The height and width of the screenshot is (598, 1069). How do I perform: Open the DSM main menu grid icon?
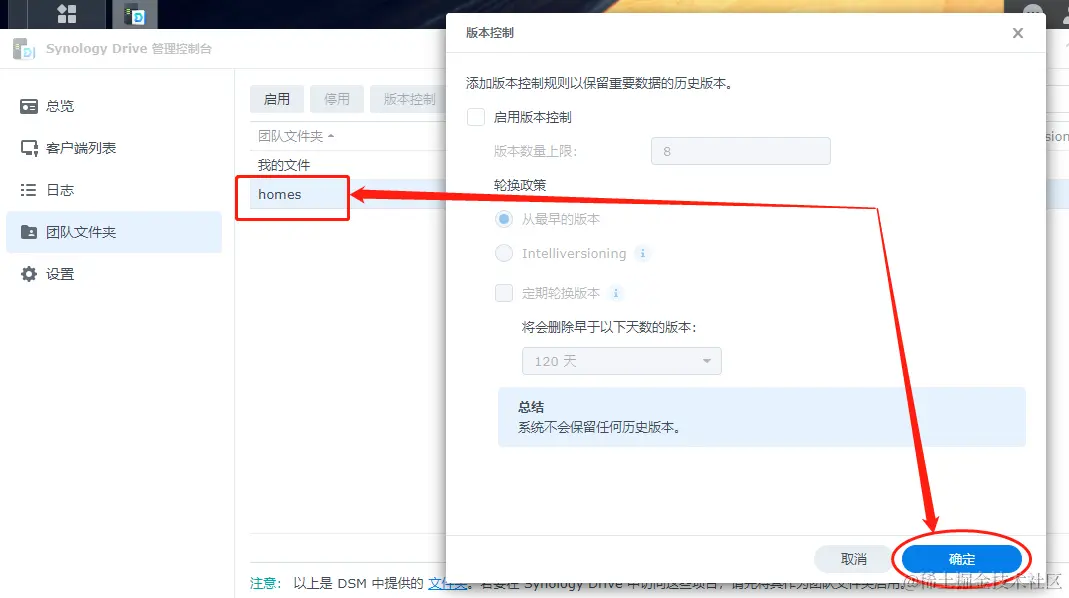(67, 14)
